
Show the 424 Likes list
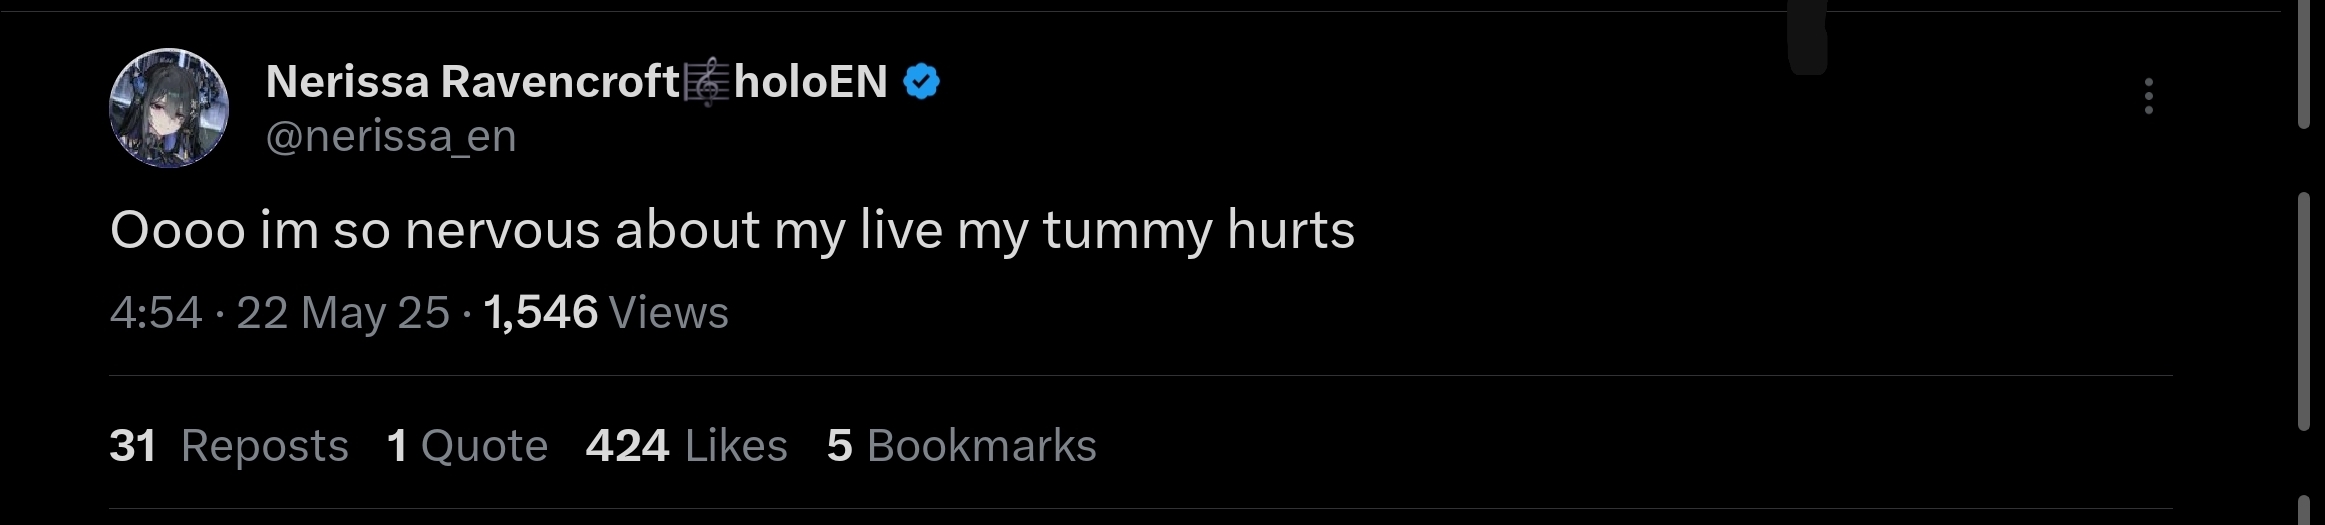[687, 446]
